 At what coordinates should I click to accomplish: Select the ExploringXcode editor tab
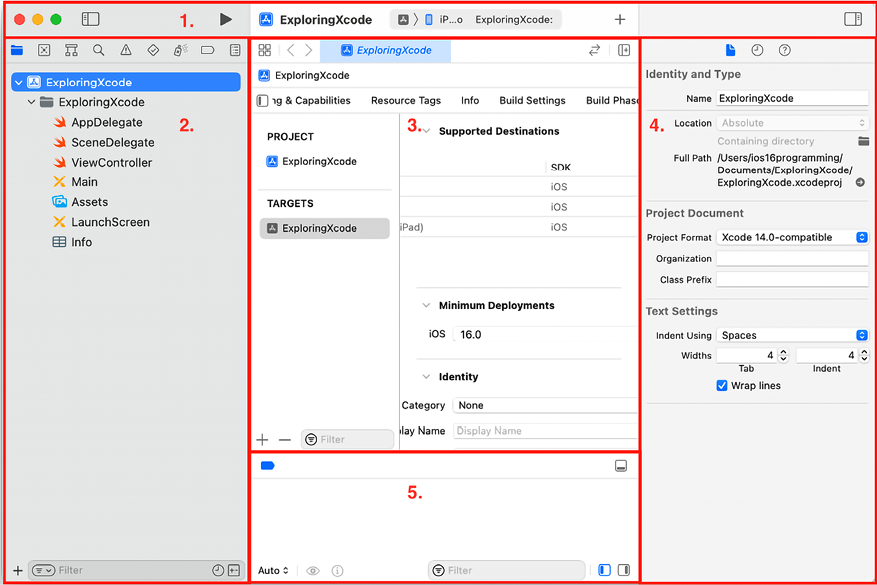tap(385, 50)
